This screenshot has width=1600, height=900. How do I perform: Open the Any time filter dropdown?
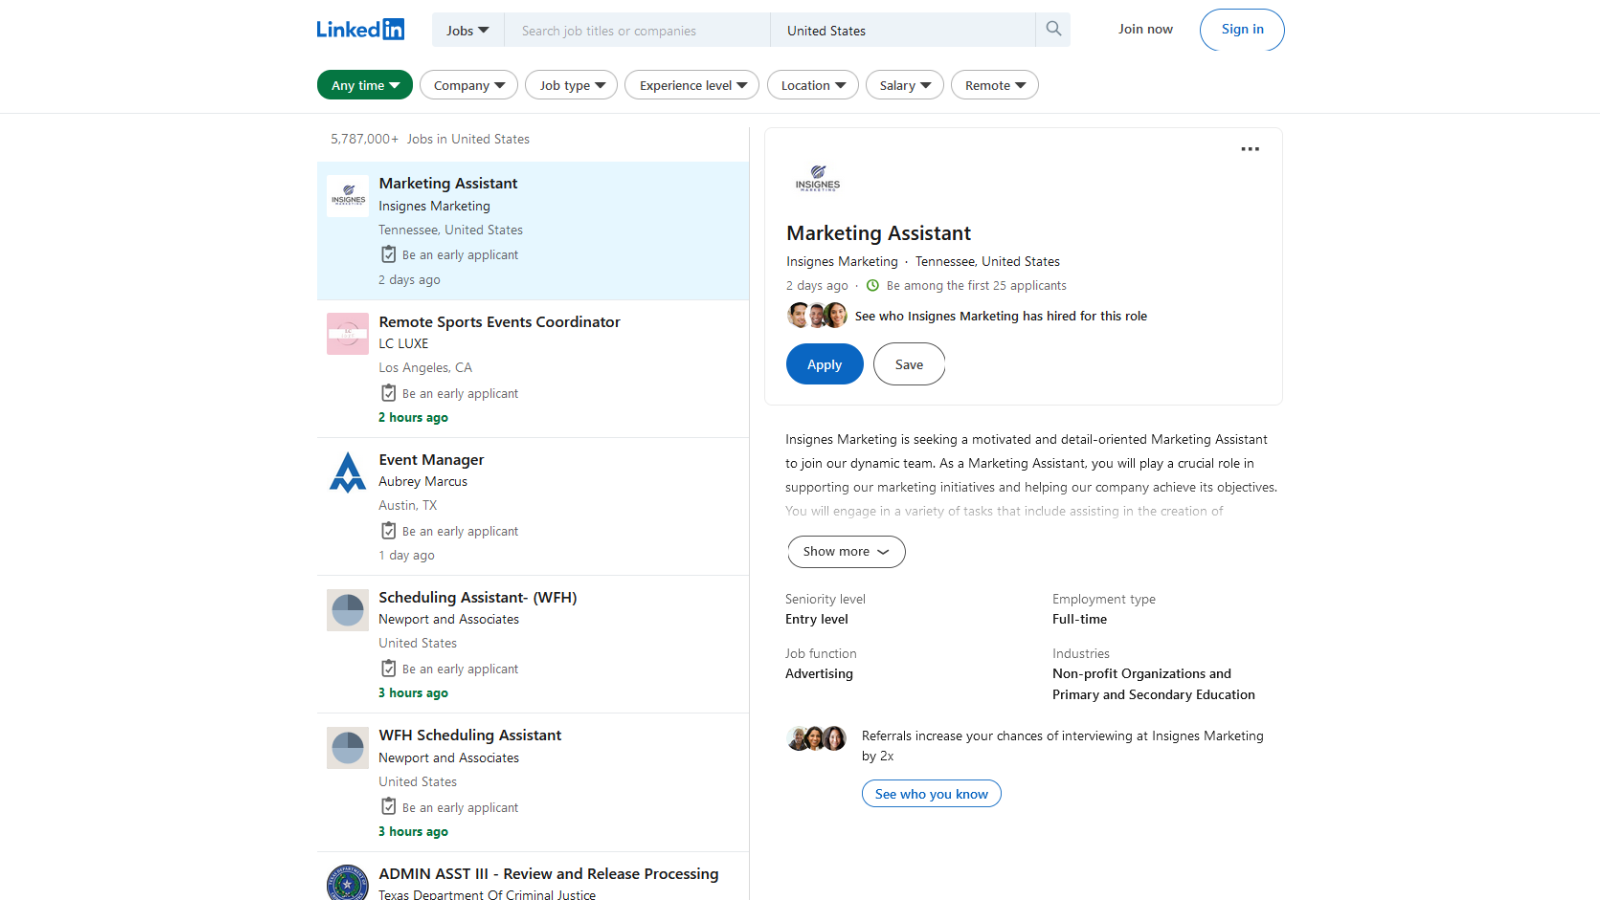tap(365, 85)
